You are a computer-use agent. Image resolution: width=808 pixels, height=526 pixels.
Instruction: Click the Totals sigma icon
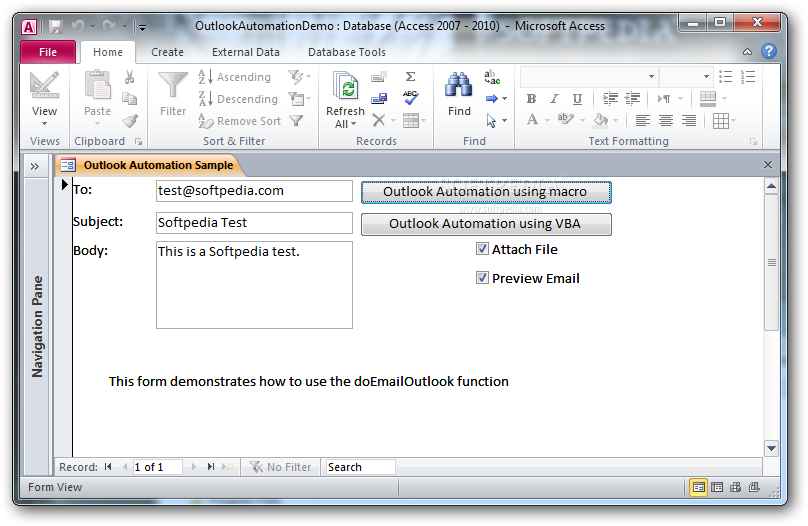pos(410,77)
